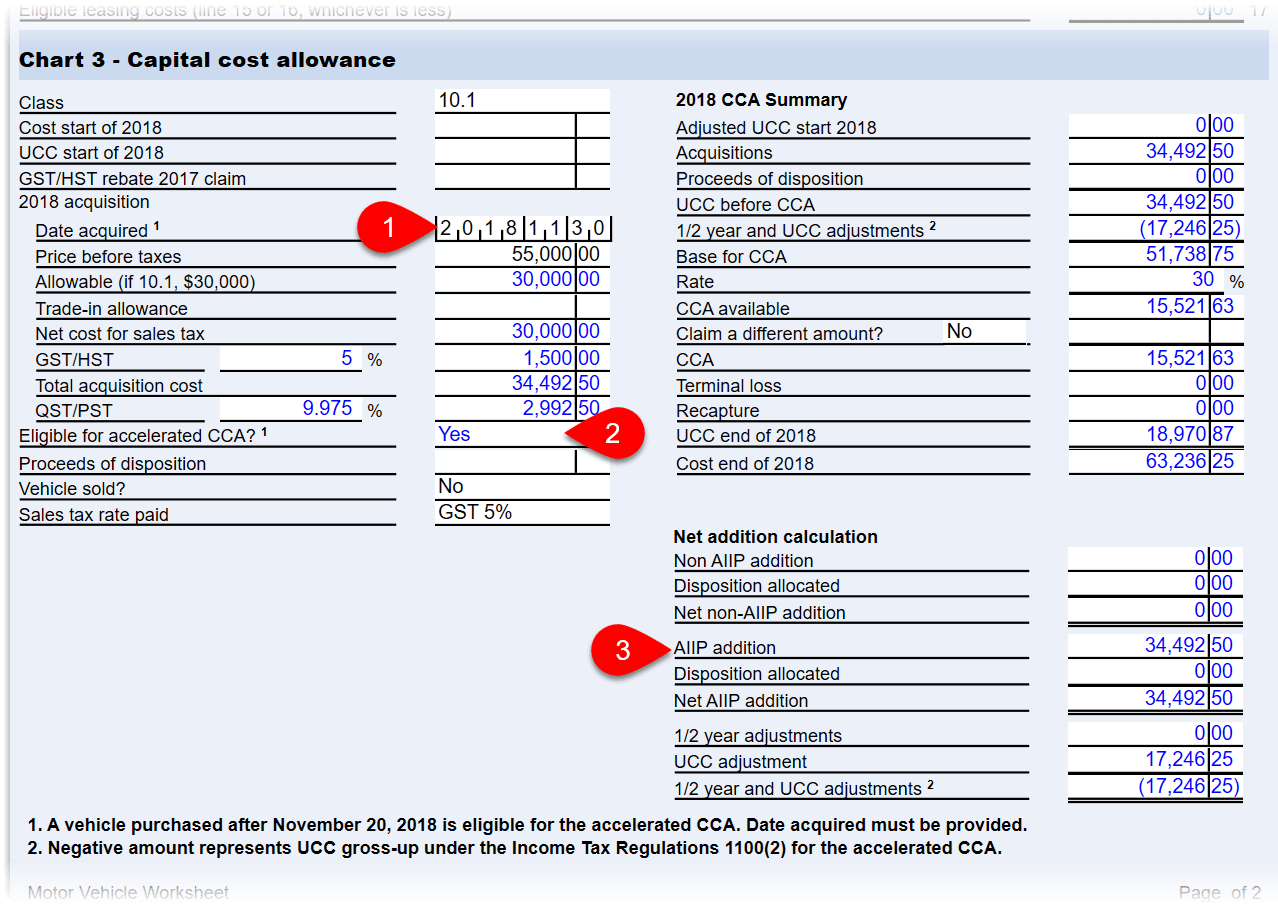Select CCA Summary Proceeds of disposition value 0.00
Screen dimensions: 1278x908
pos(1156,177)
